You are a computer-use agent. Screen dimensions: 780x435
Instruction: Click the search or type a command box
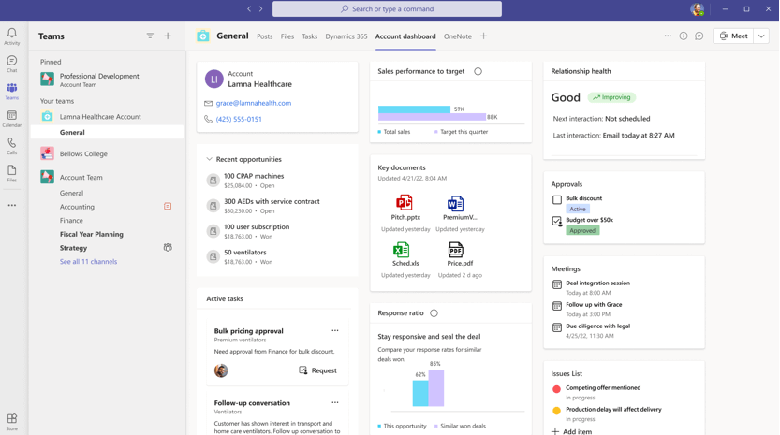[x=387, y=9]
